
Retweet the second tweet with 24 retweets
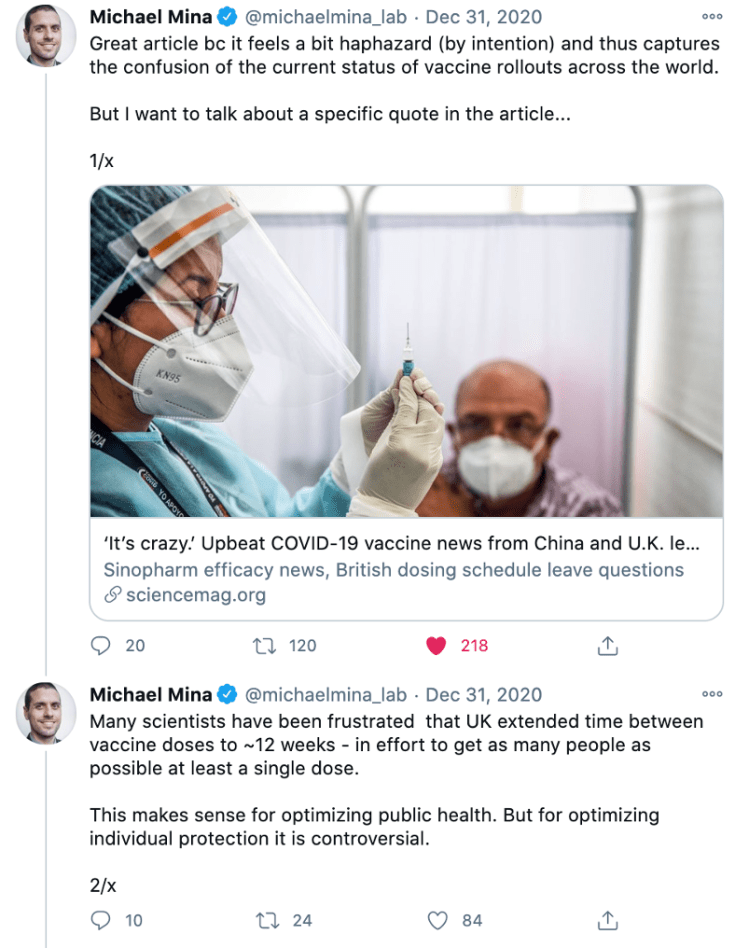click(x=266, y=920)
